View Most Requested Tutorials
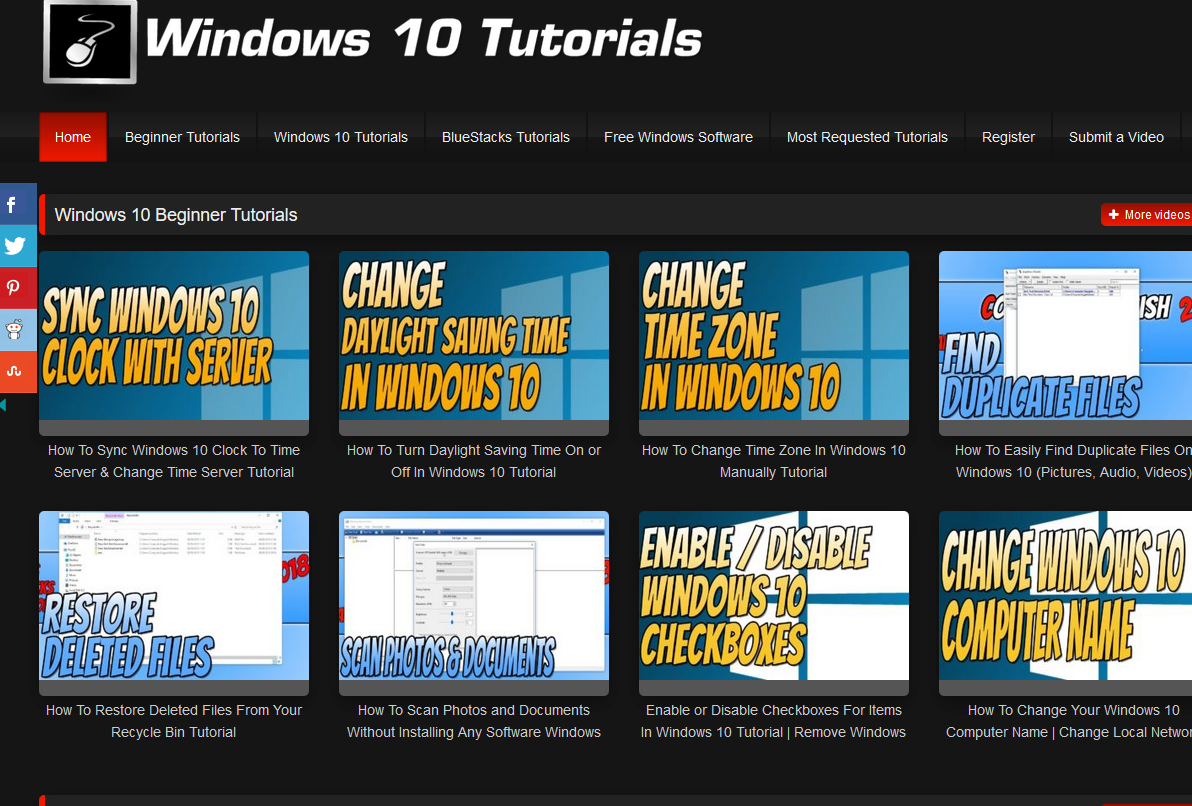 (866, 137)
